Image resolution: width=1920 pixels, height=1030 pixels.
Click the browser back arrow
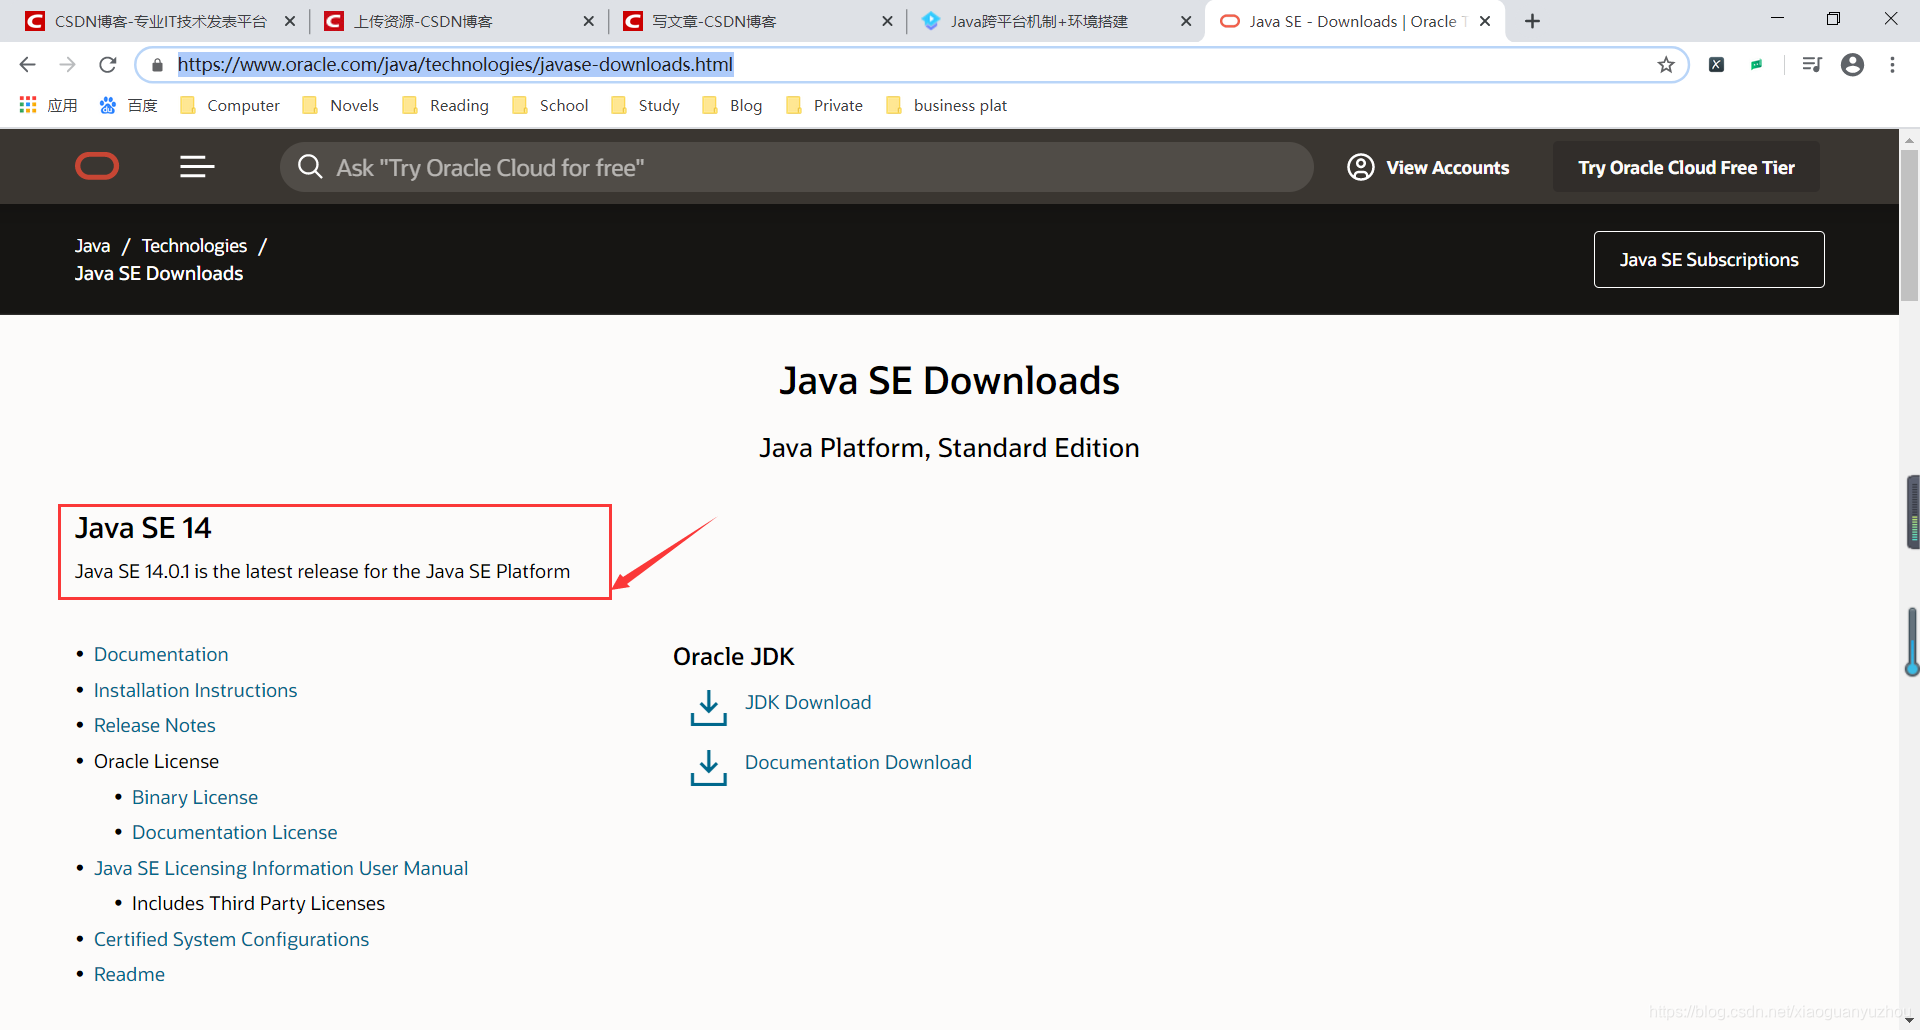[27, 65]
